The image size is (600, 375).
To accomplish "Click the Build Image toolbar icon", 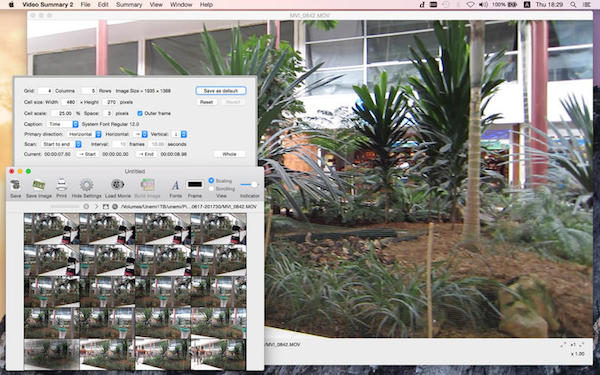I will point(147,185).
